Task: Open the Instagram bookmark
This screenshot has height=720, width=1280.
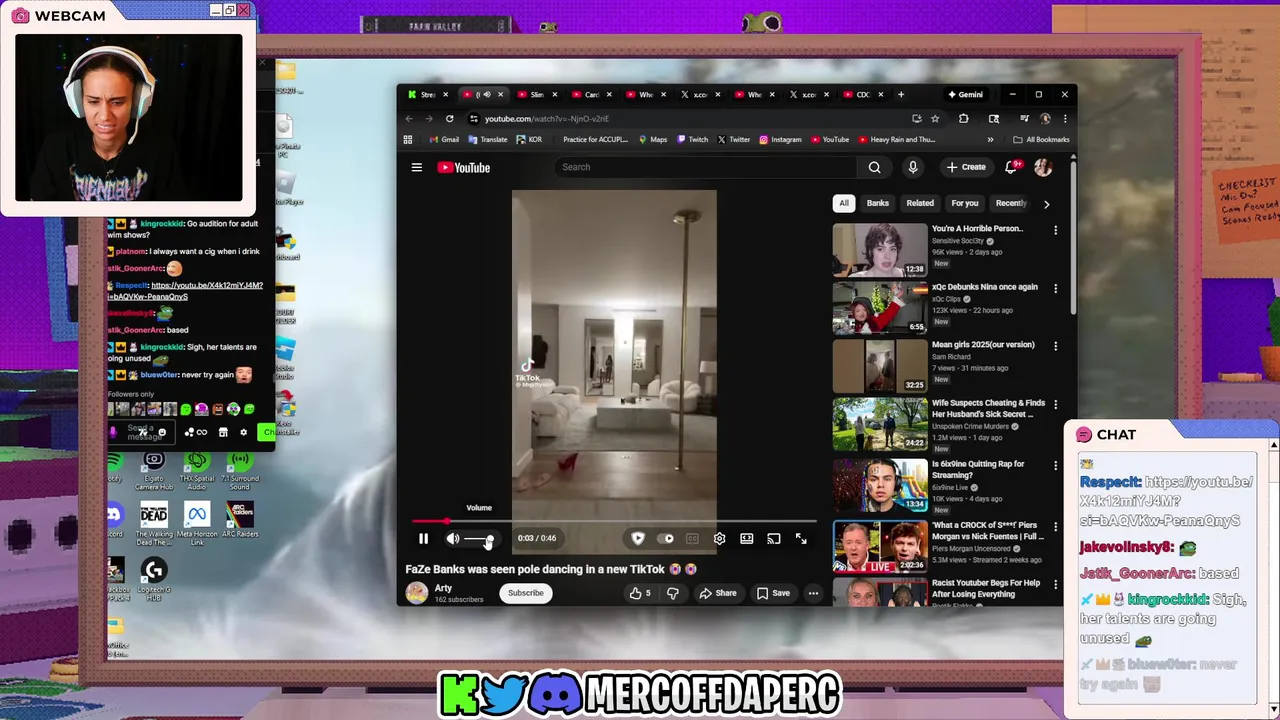Action: [780, 140]
